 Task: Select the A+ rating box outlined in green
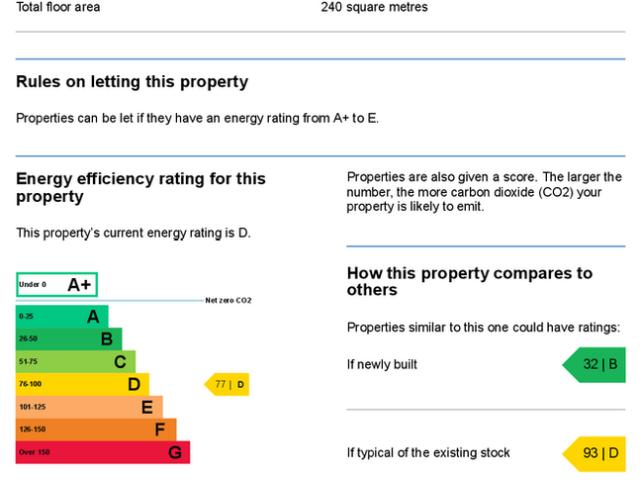click(56, 285)
